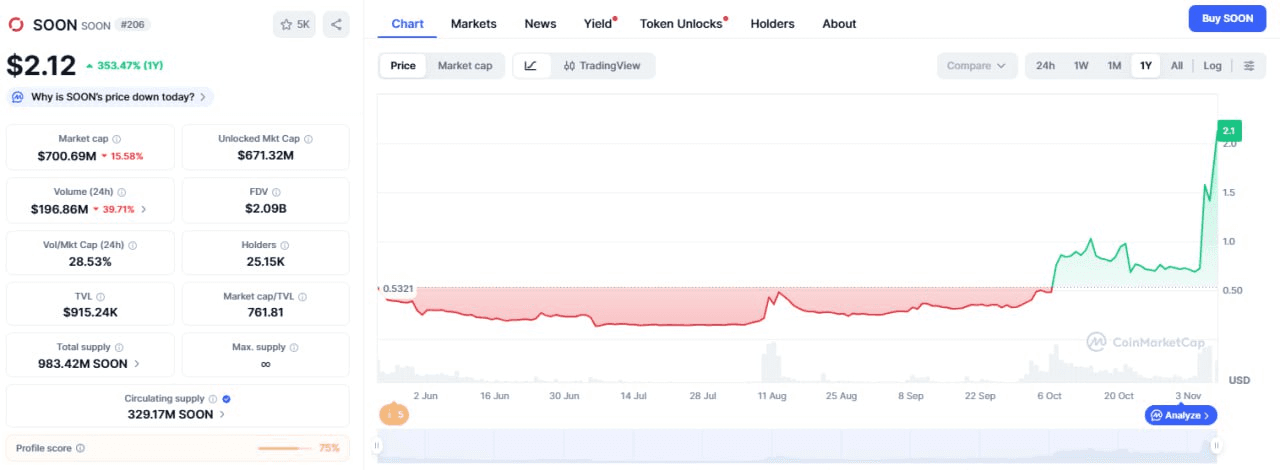1280x470 pixels.
Task: Open the Compare dropdown
Action: [977, 66]
